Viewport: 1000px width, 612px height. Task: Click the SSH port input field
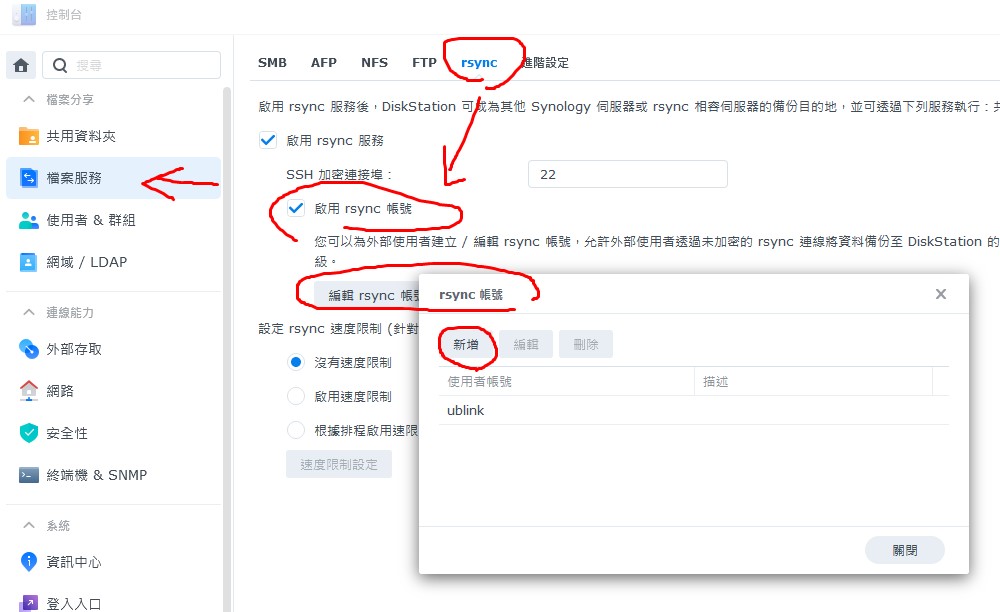pos(627,174)
